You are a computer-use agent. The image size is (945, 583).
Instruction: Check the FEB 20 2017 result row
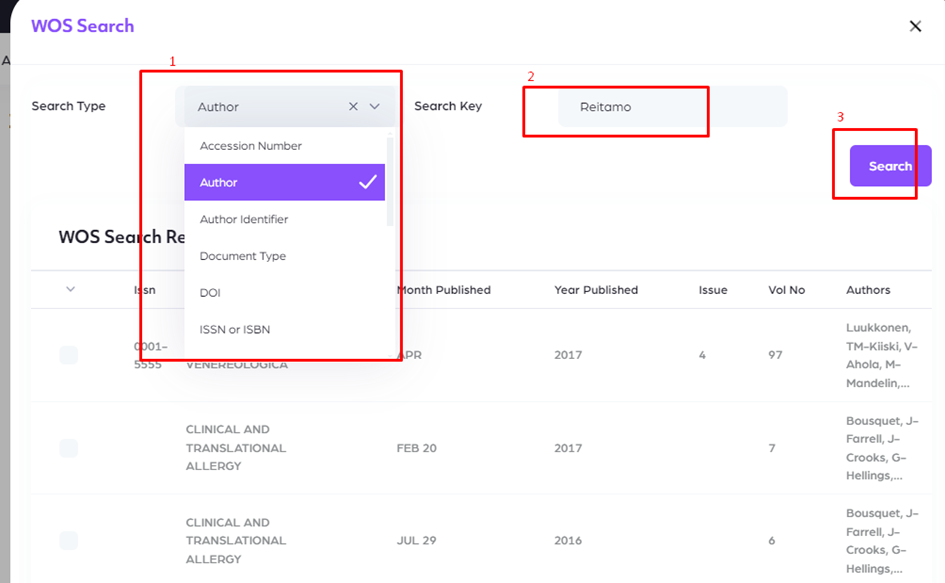click(69, 448)
